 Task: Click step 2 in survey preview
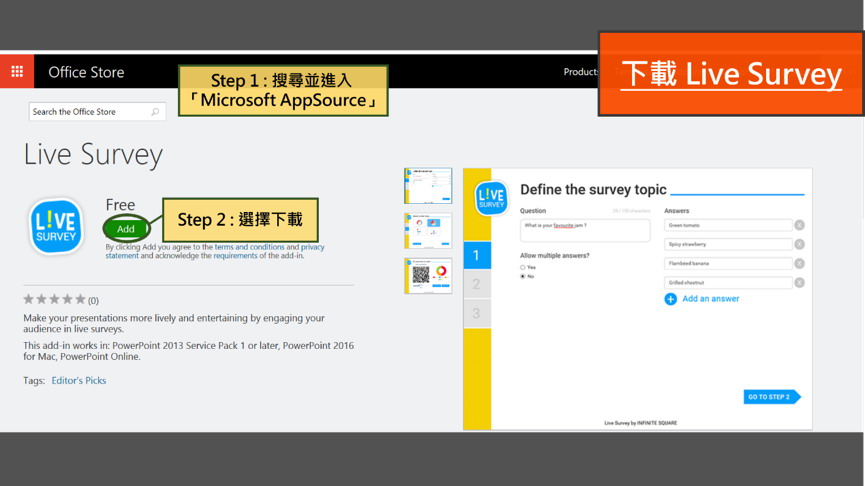point(477,285)
